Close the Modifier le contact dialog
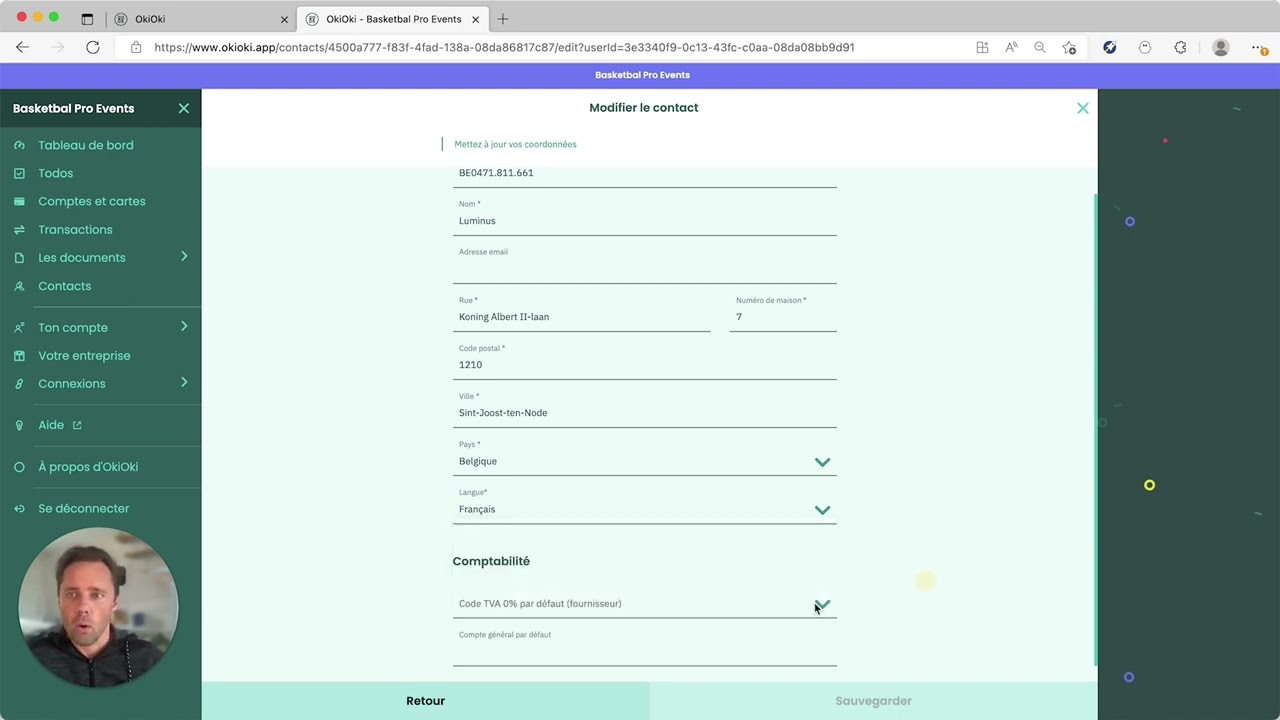1280x720 pixels. click(1082, 108)
